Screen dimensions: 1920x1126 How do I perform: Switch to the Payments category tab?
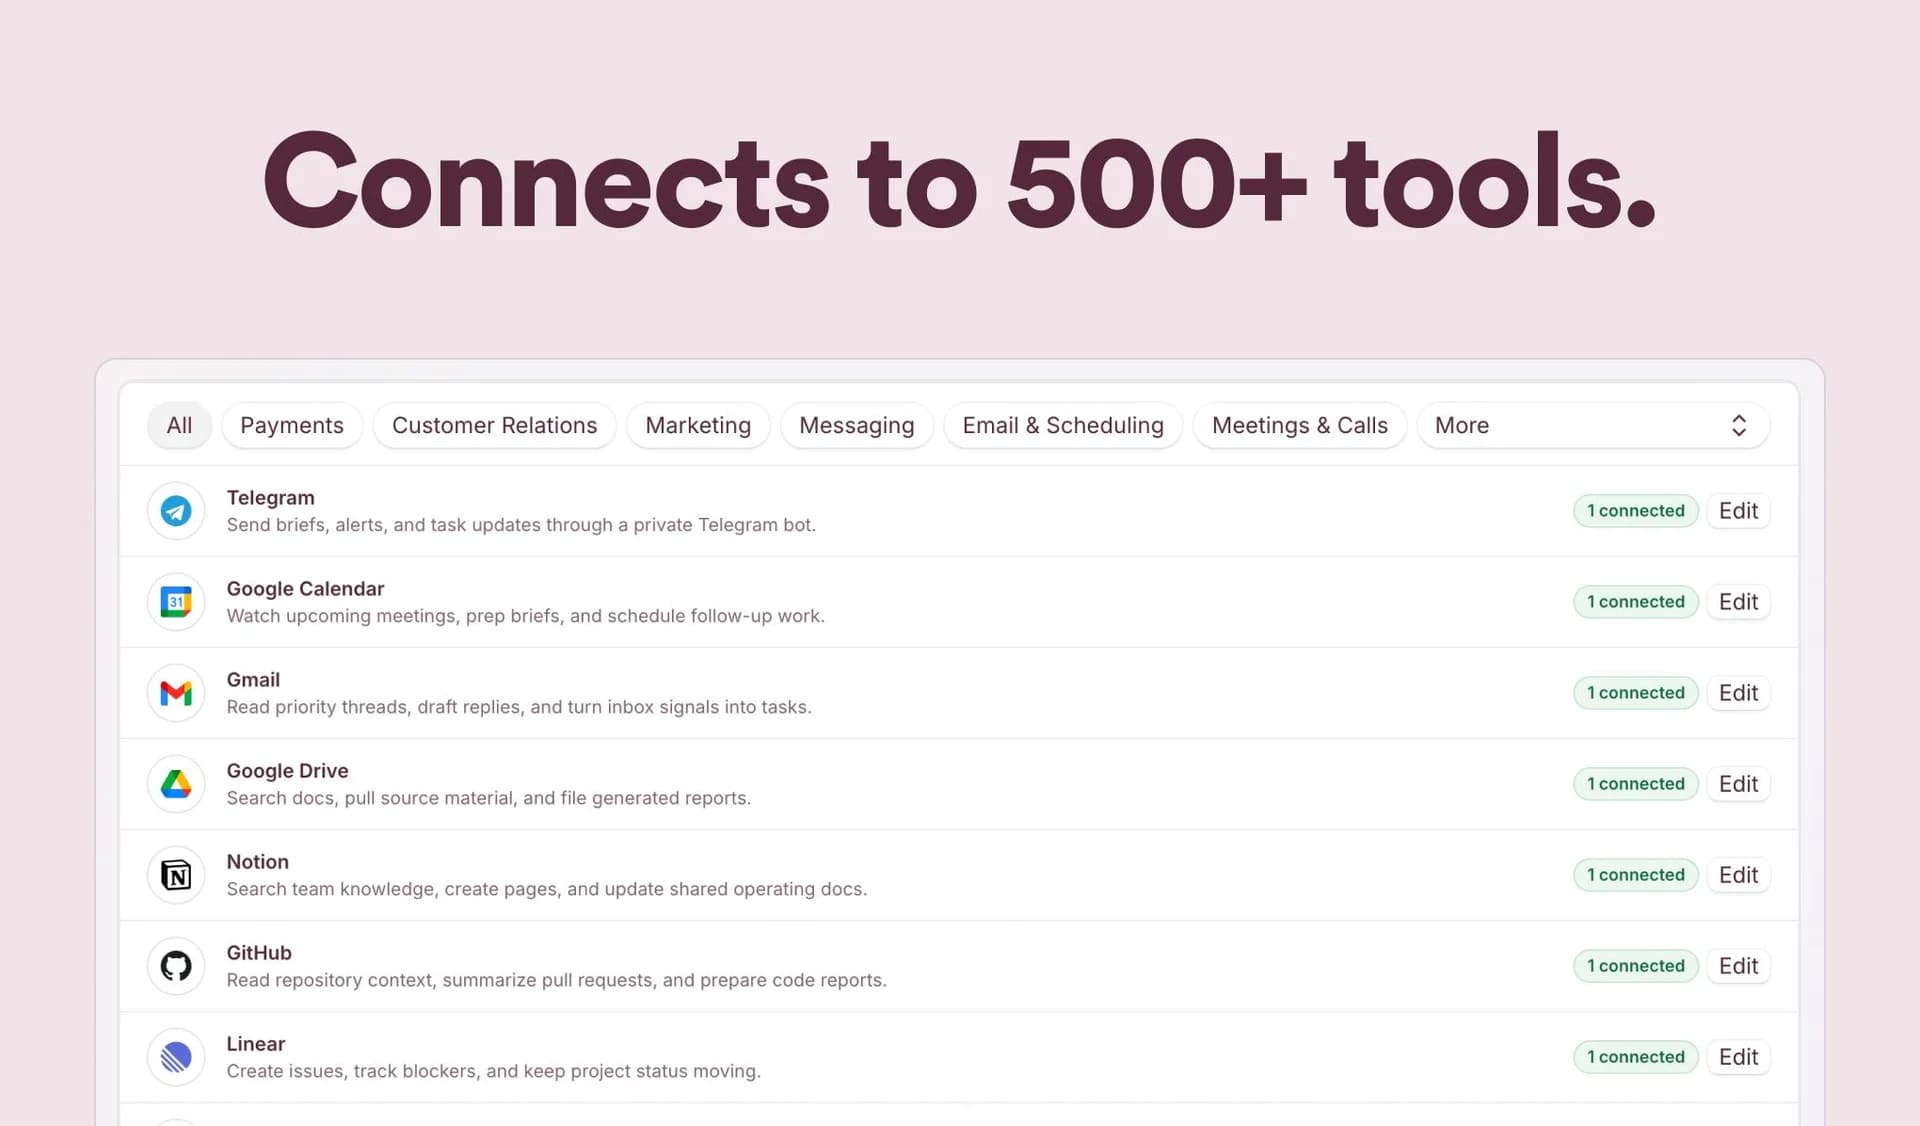[292, 425]
